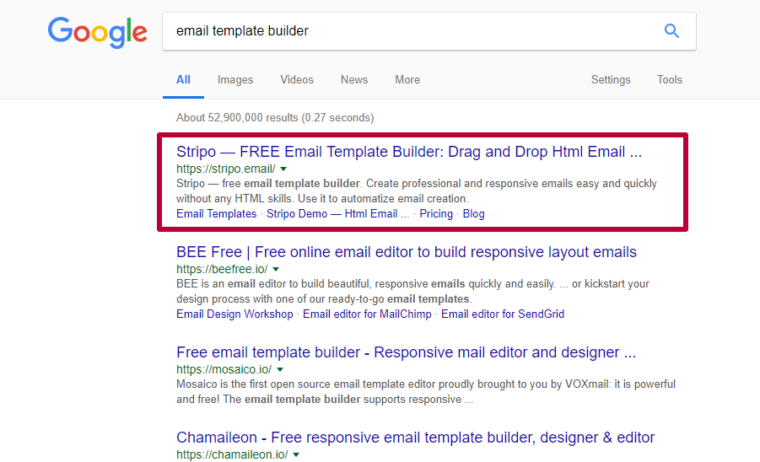Viewport: 760px width, 462px height.
Task: Click the BEE snippet about ready-to-go email templates
Action: coord(412,291)
